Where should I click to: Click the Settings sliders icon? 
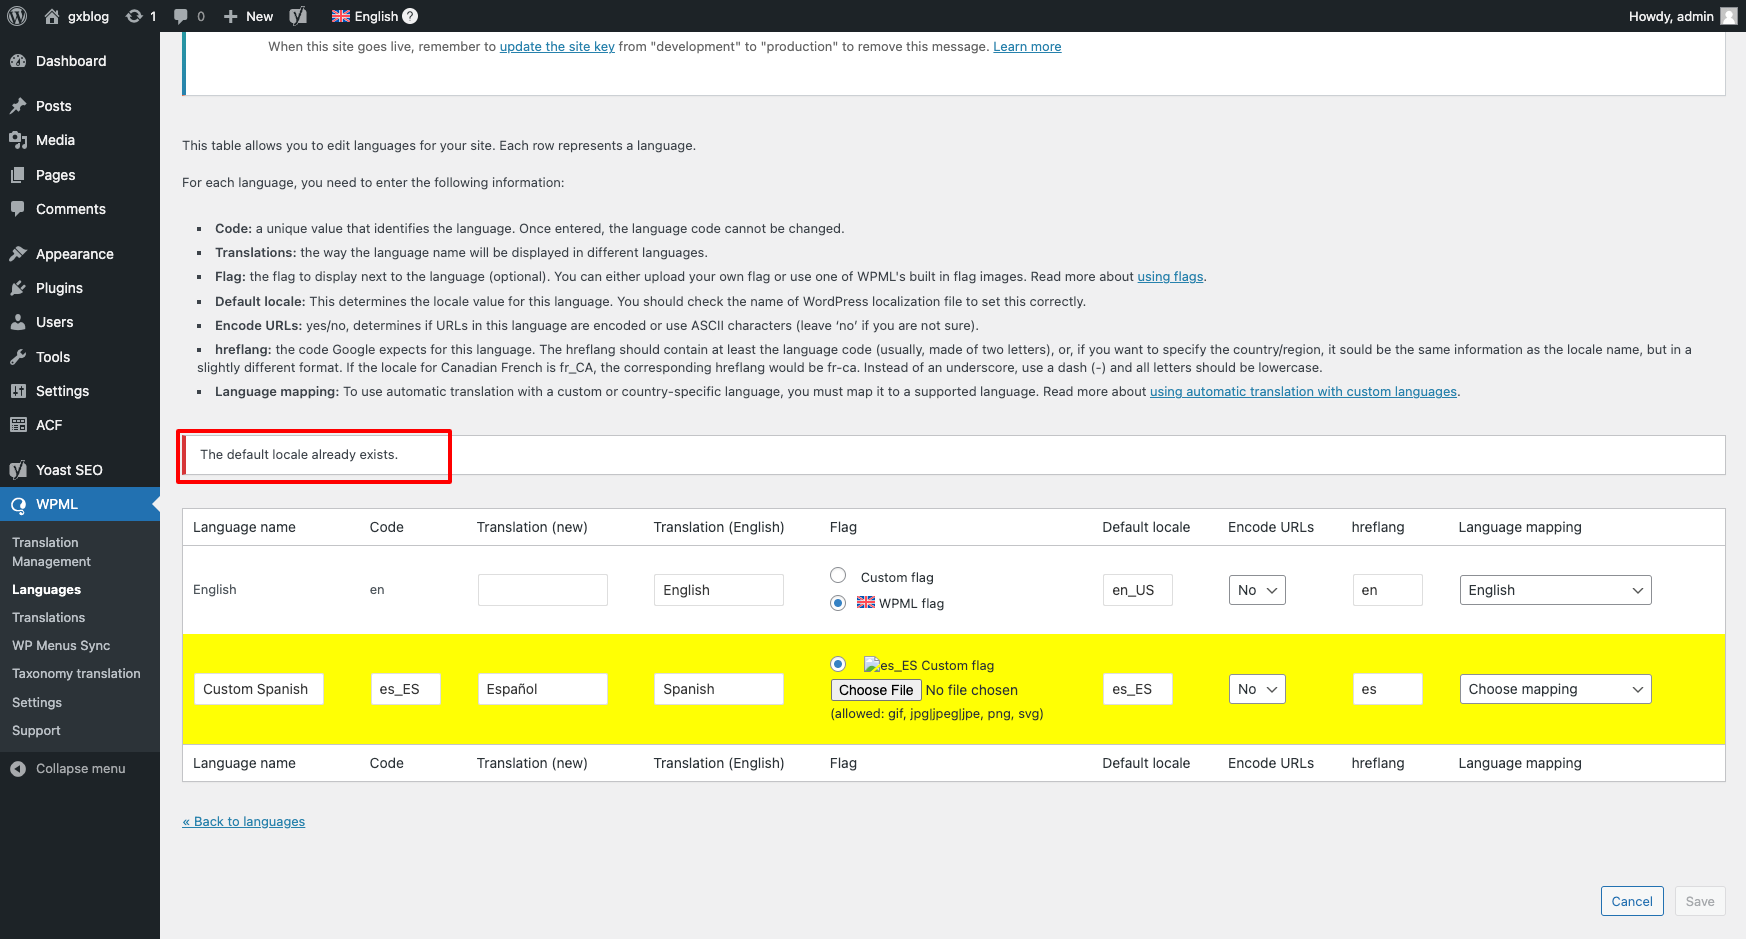click(18, 391)
